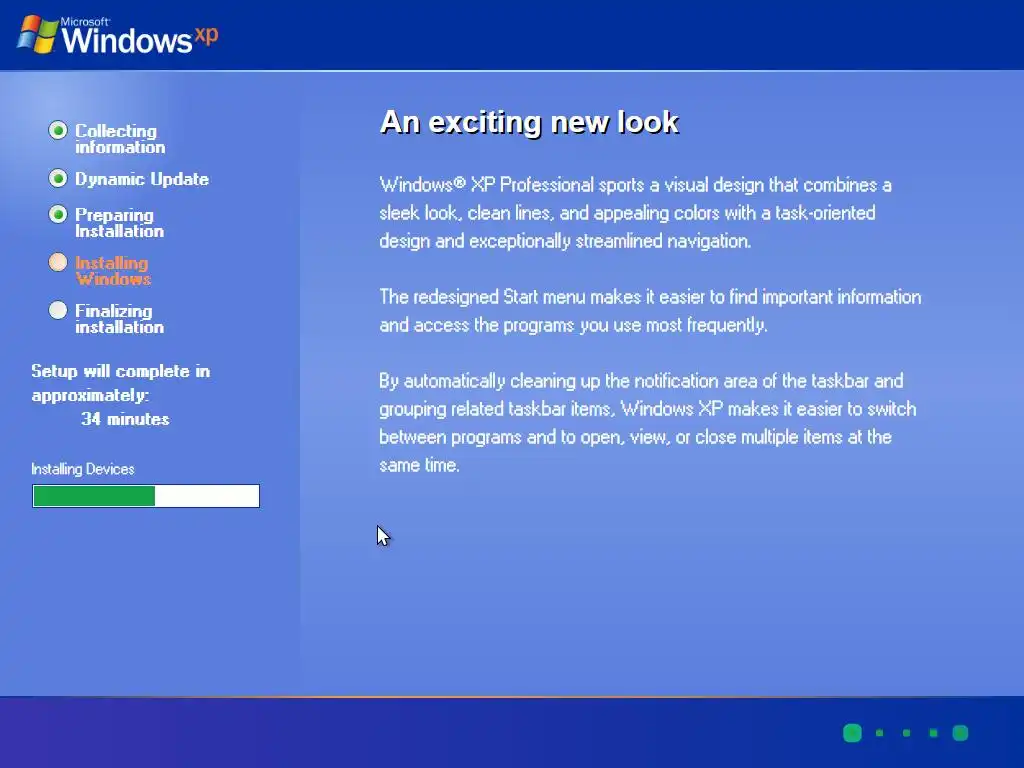The width and height of the screenshot is (1024, 768).
Task: Click the paragraph about cleaning up notification area
Action: [648, 423]
